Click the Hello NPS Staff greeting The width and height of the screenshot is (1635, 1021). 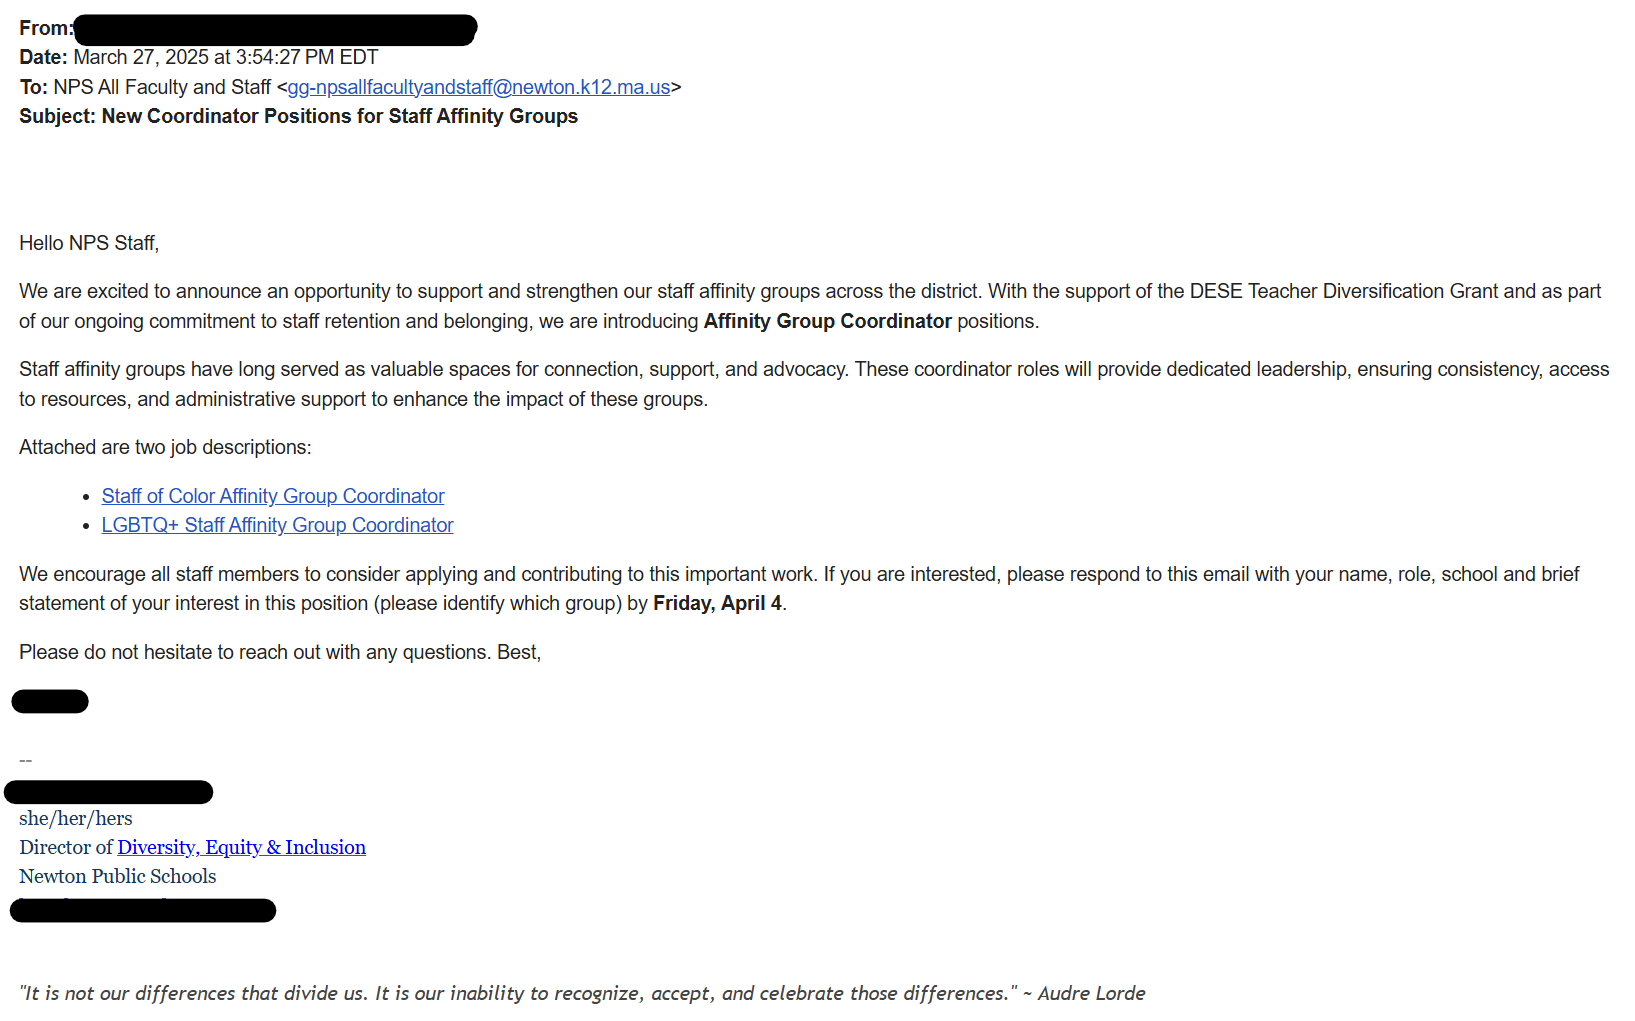point(89,243)
